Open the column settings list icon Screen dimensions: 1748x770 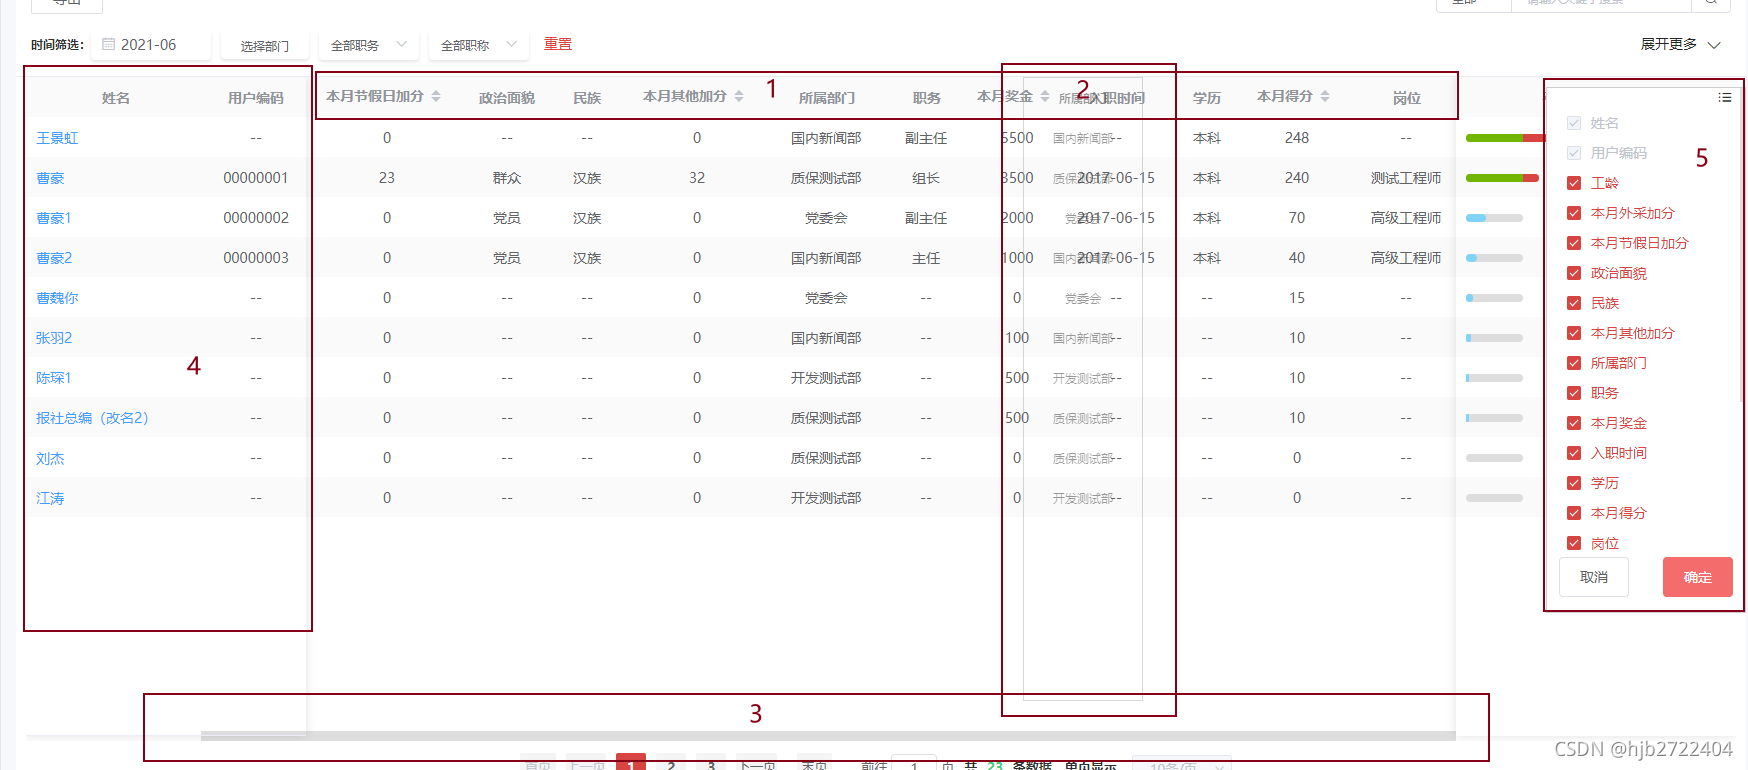pyautogui.click(x=1725, y=97)
